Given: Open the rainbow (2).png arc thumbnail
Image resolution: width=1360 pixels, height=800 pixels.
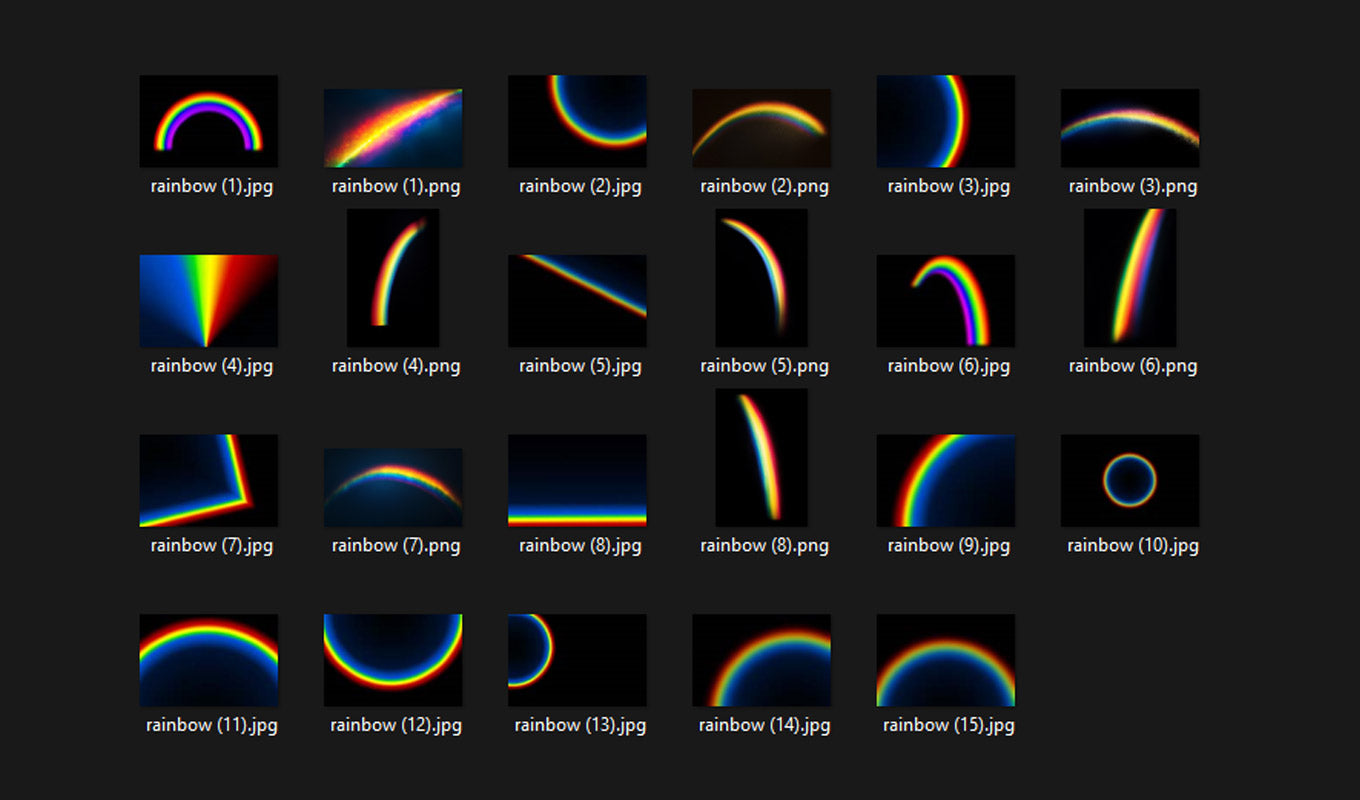Looking at the screenshot, I should tap(761, 128).
